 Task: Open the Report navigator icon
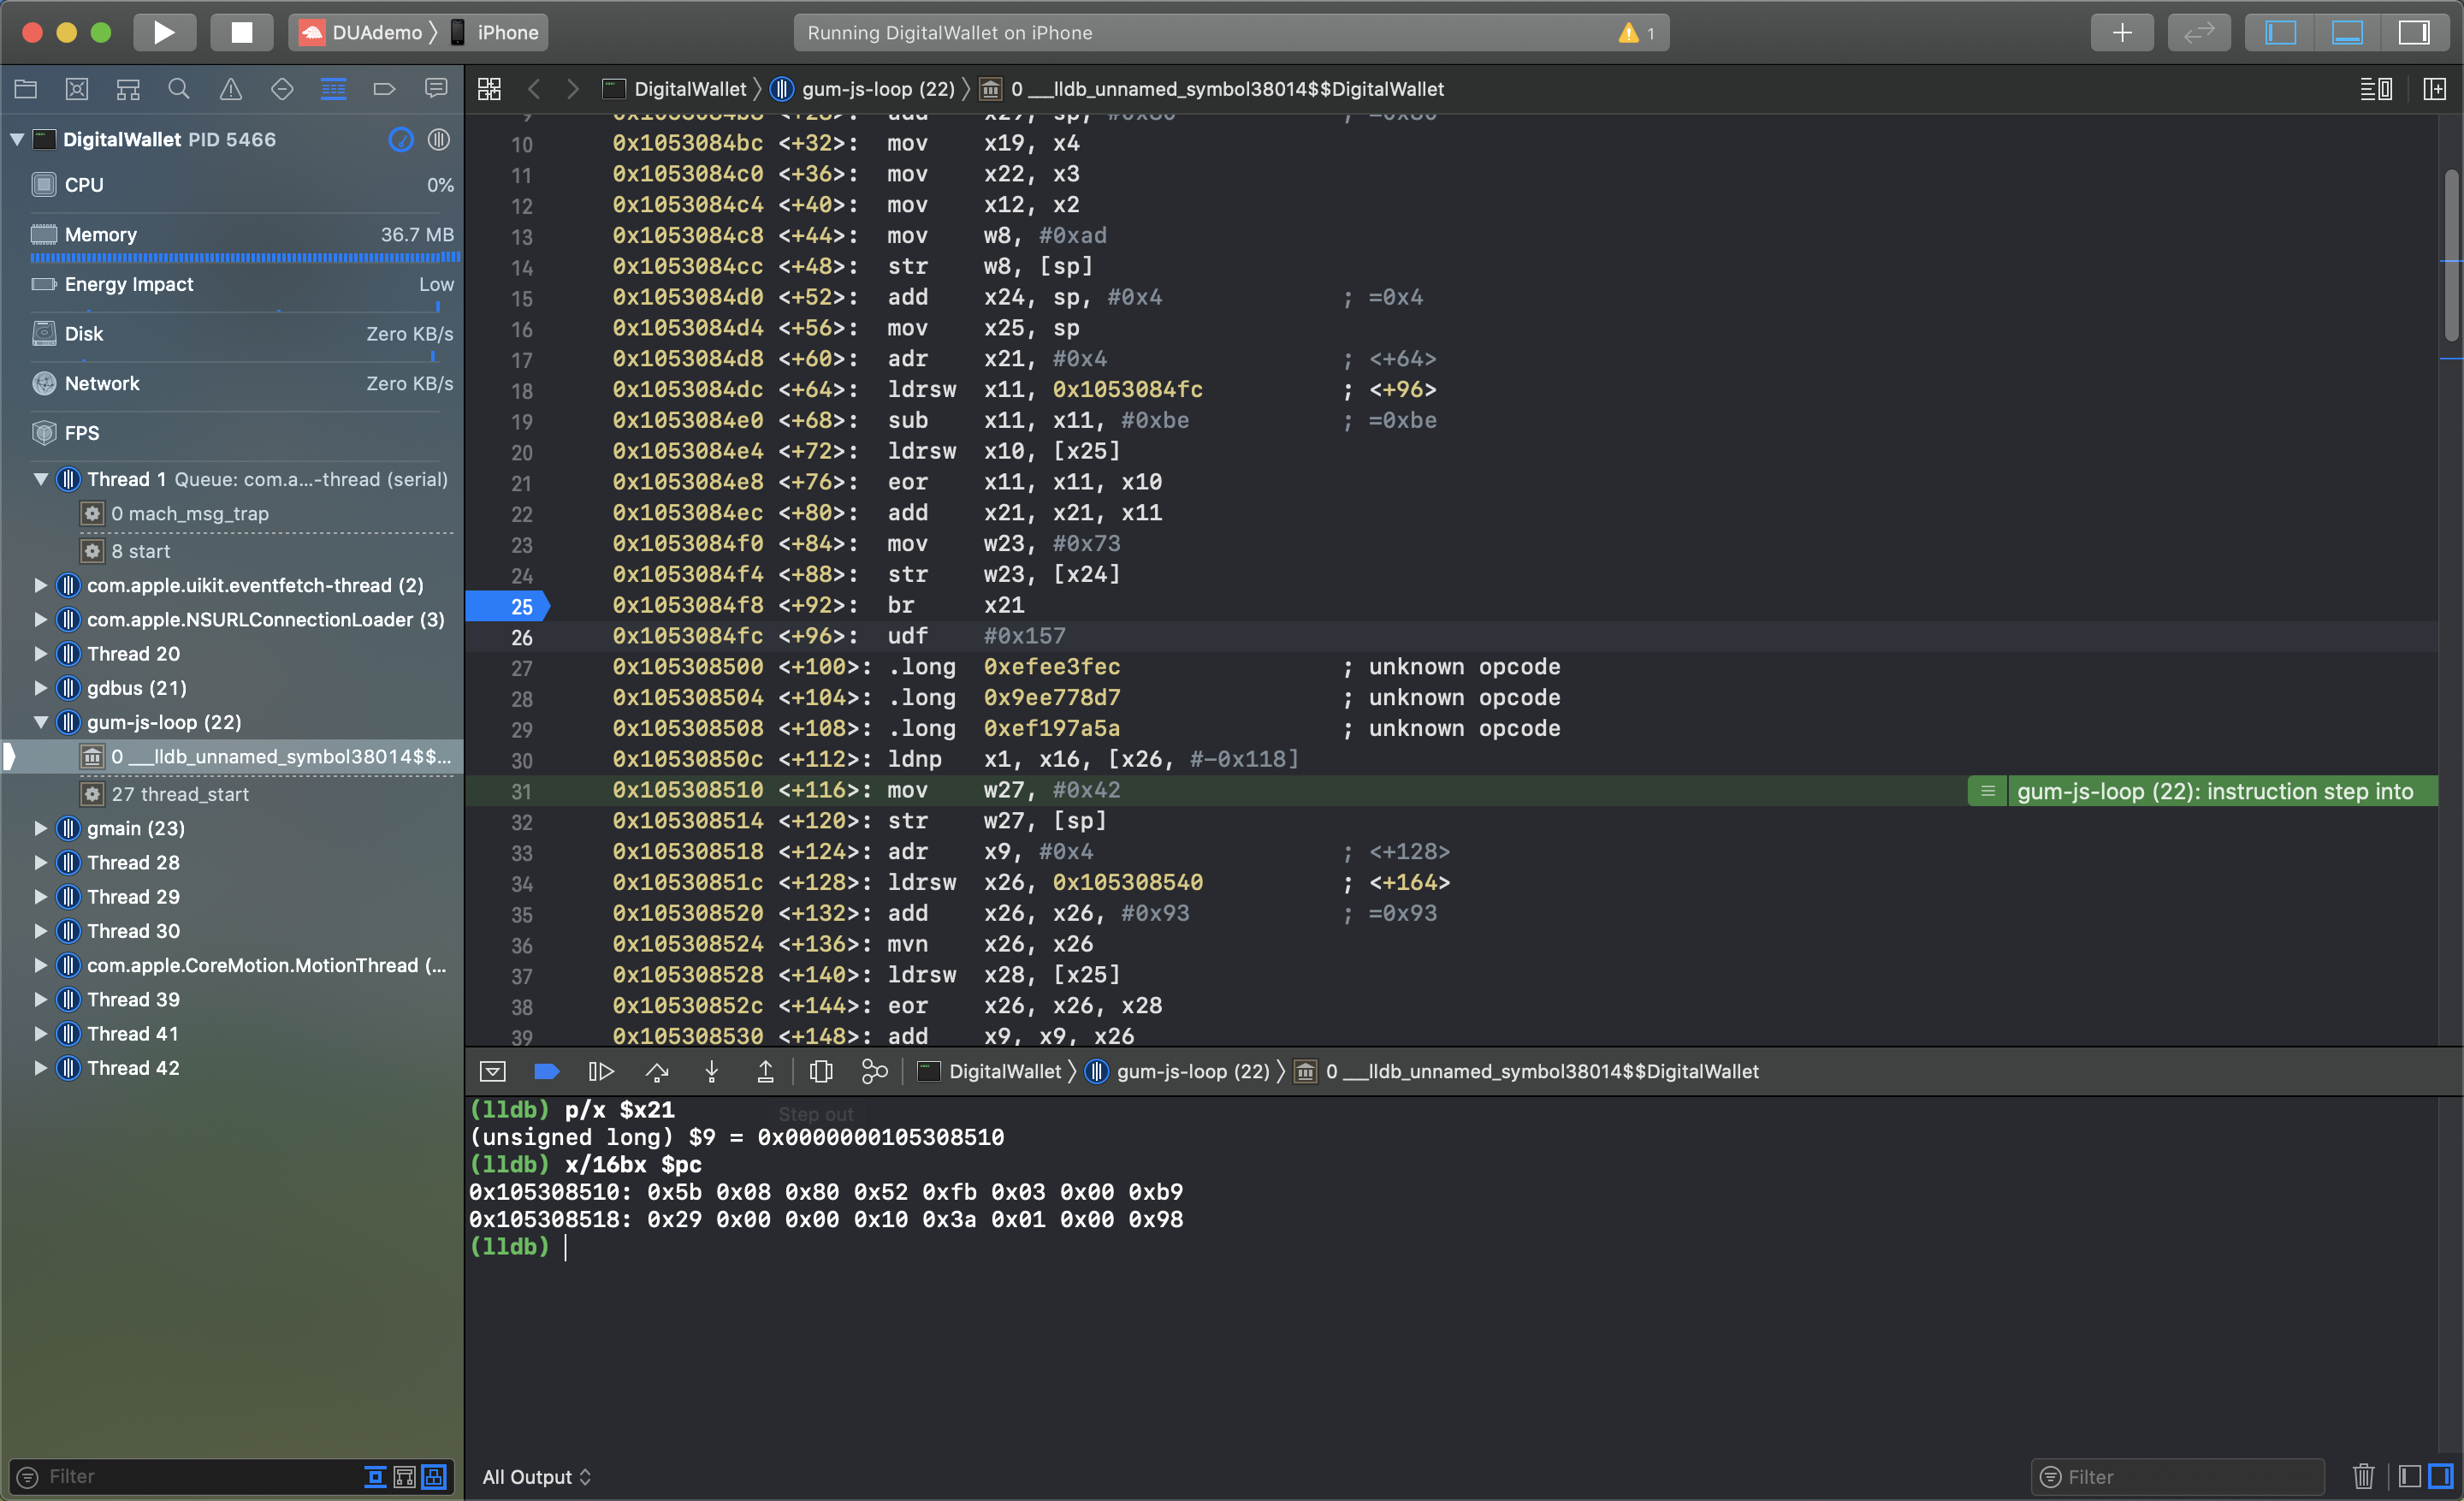(x=436, y=89)
